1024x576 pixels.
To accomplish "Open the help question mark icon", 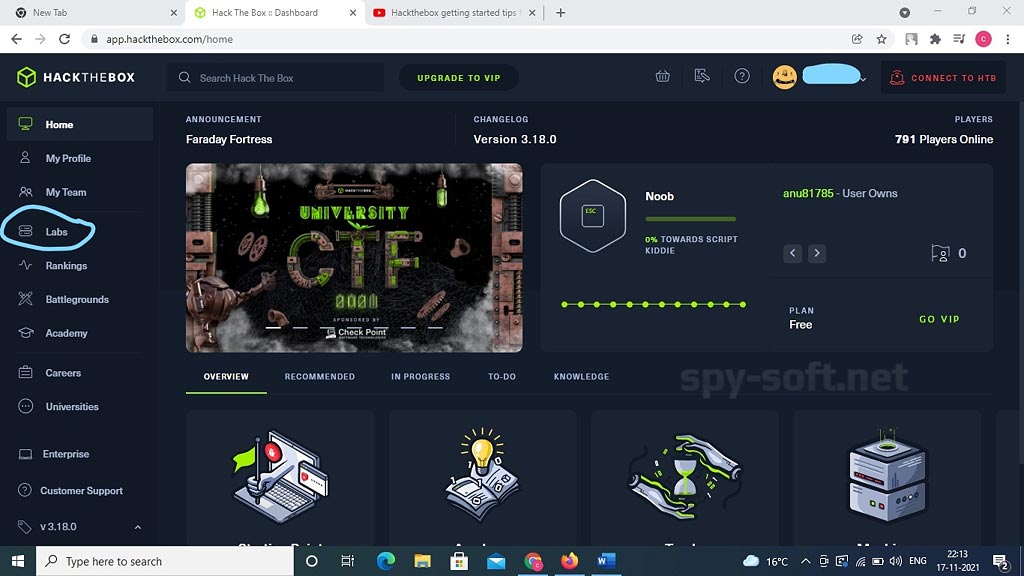I will pos(742,76).
